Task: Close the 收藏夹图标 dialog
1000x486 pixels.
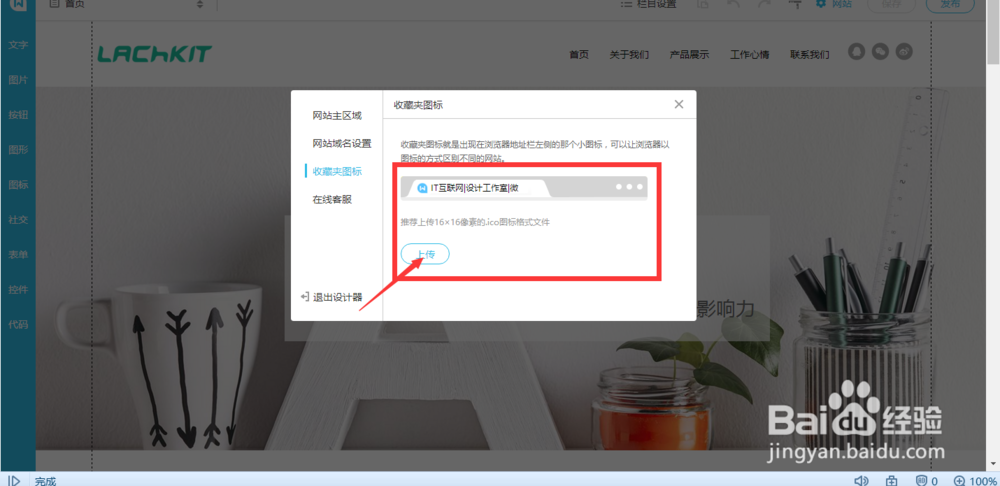Action: pyautogui.click(x=679, y=105)
